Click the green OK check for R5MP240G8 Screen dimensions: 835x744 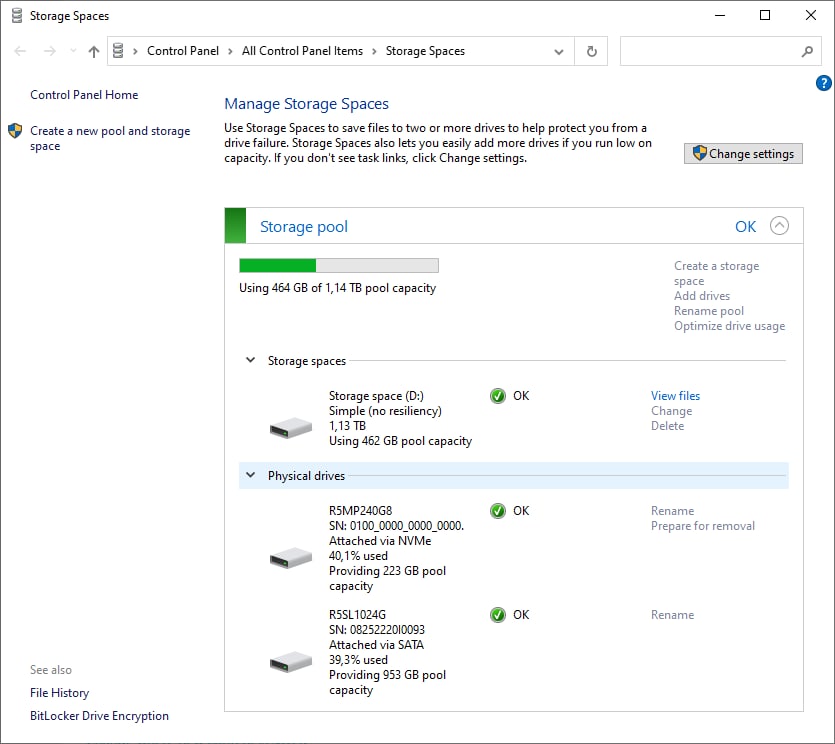(x=498, y=511)
